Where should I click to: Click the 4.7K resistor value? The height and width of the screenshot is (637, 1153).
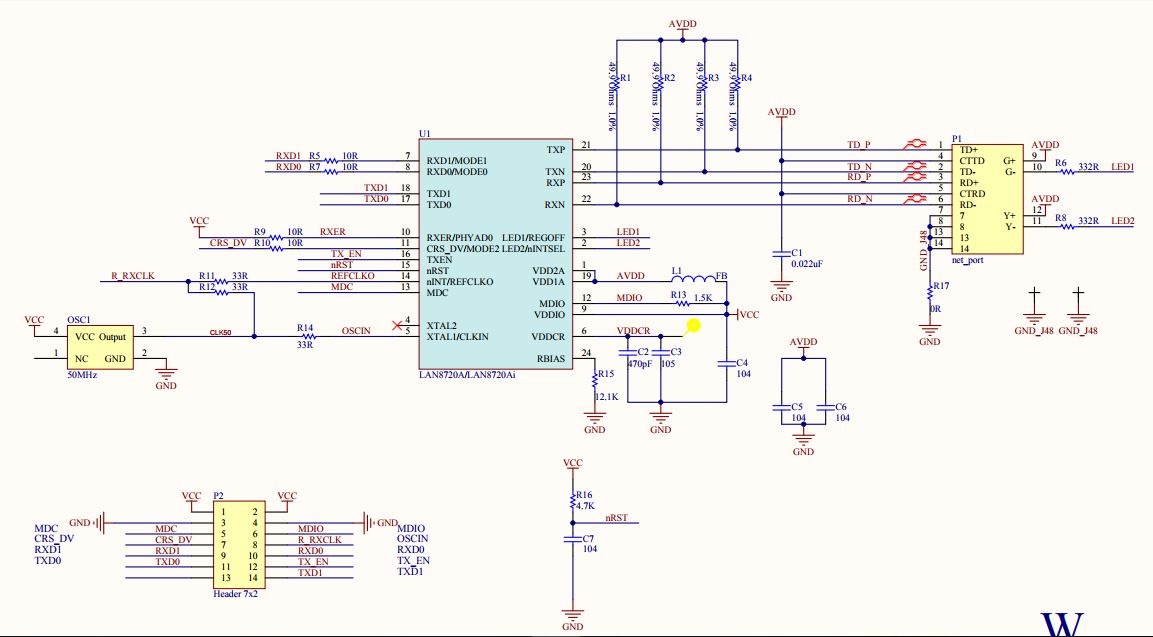(585, 506)
